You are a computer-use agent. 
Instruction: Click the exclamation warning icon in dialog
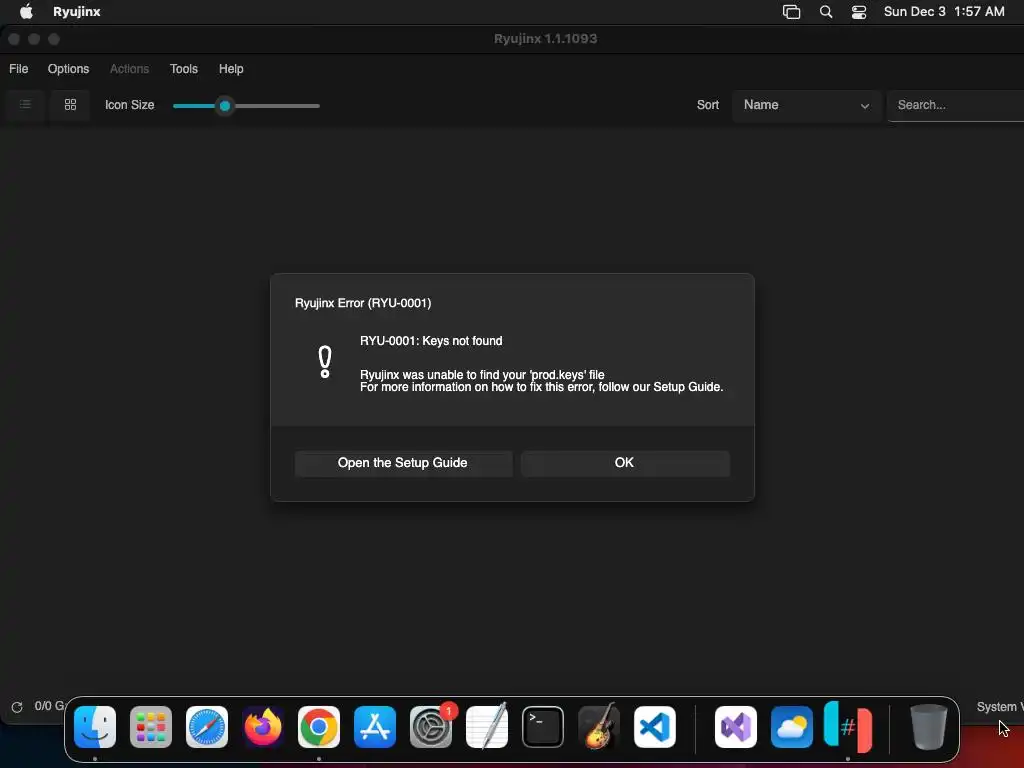click(325, 362)
